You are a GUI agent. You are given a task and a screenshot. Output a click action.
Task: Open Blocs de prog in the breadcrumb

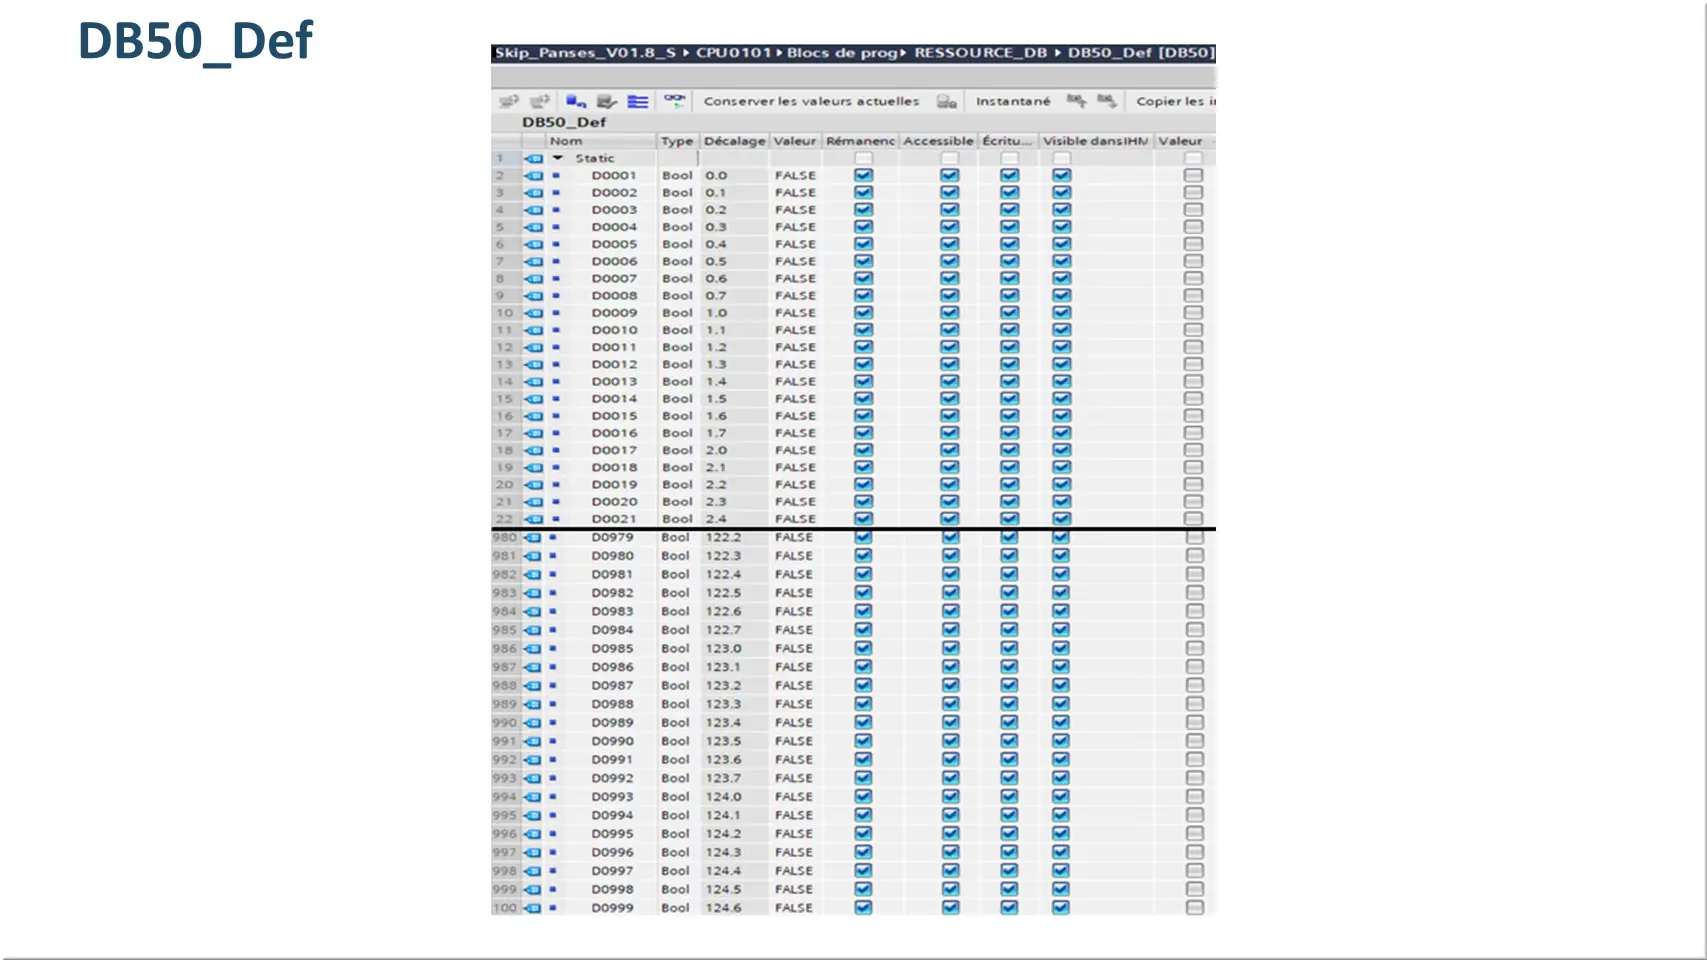coord(842,53)
